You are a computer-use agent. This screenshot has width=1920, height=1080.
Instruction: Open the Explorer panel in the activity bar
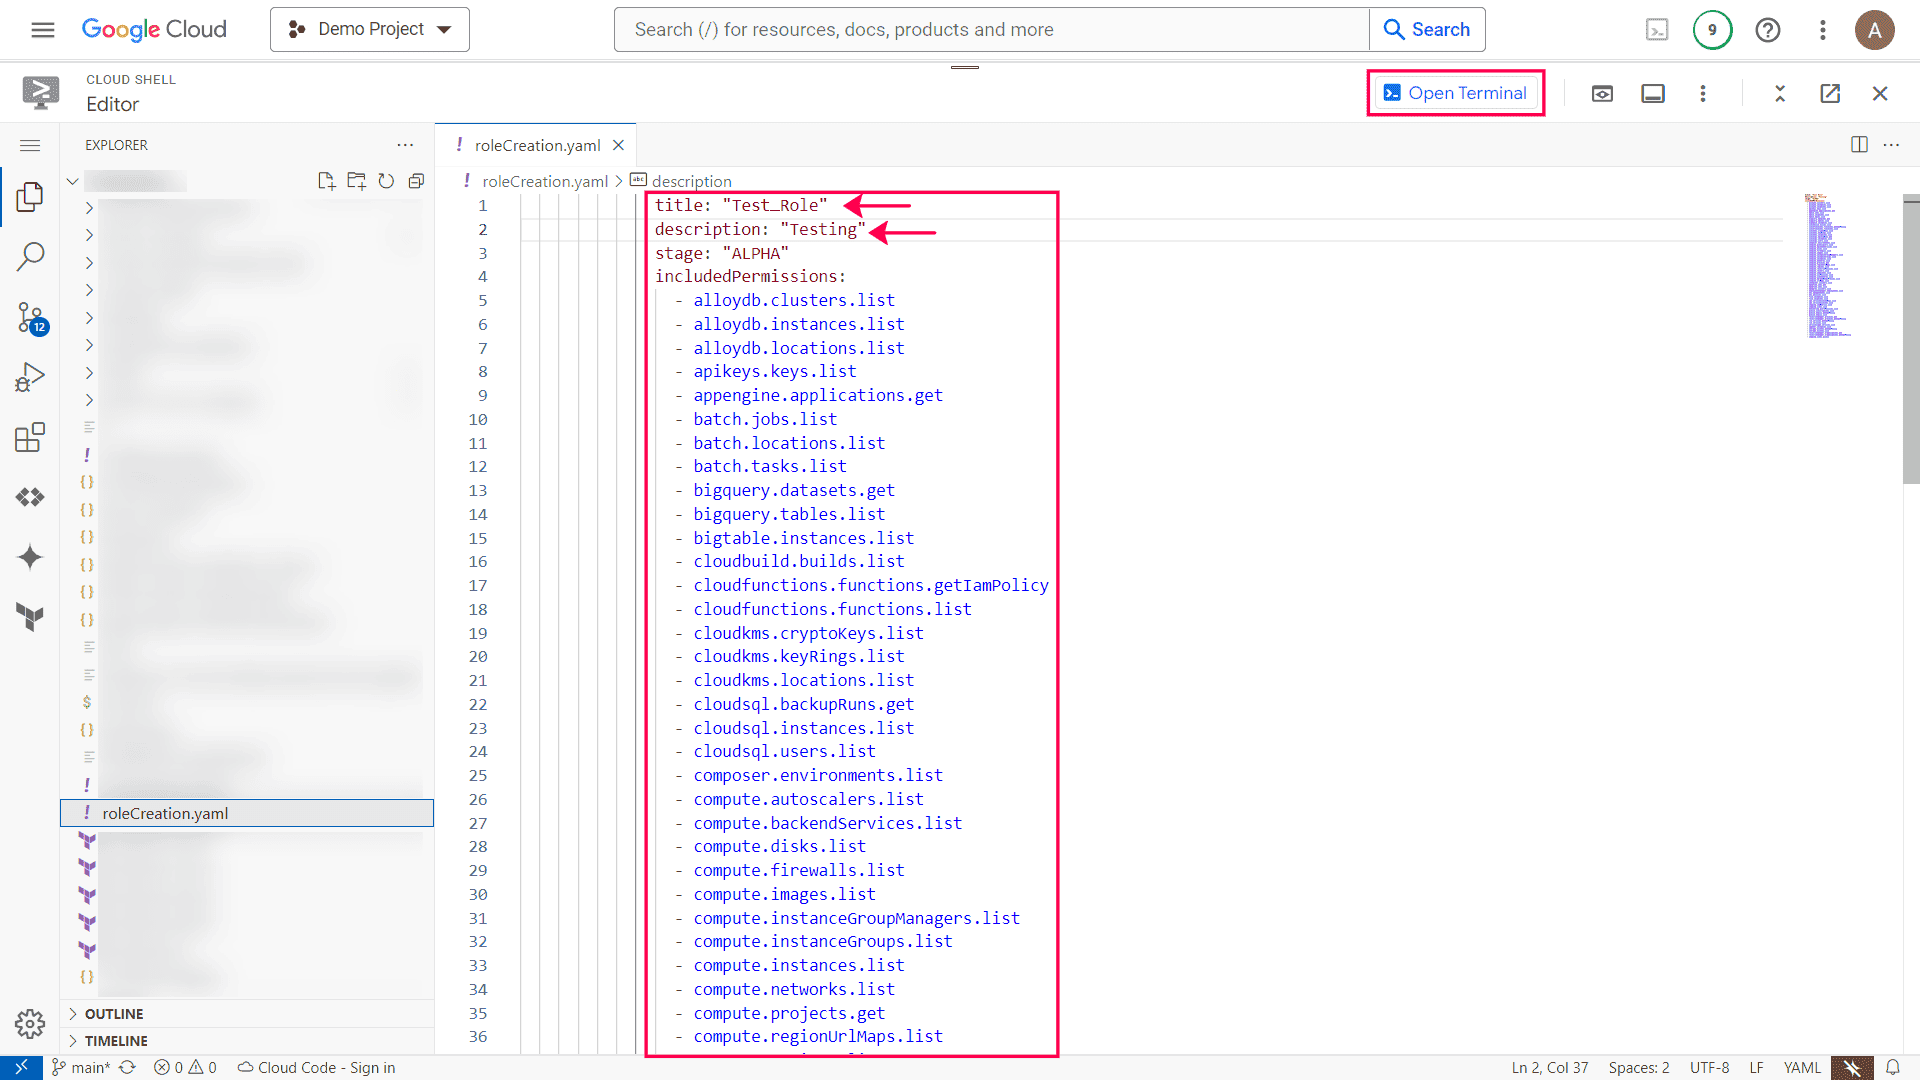(29, 197)
